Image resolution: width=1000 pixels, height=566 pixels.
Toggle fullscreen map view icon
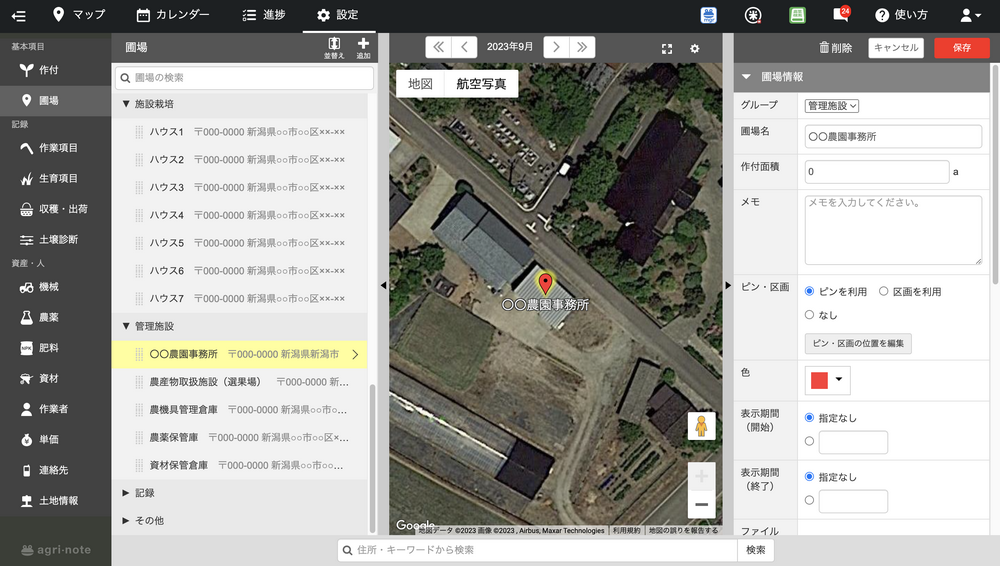point(667,48)
